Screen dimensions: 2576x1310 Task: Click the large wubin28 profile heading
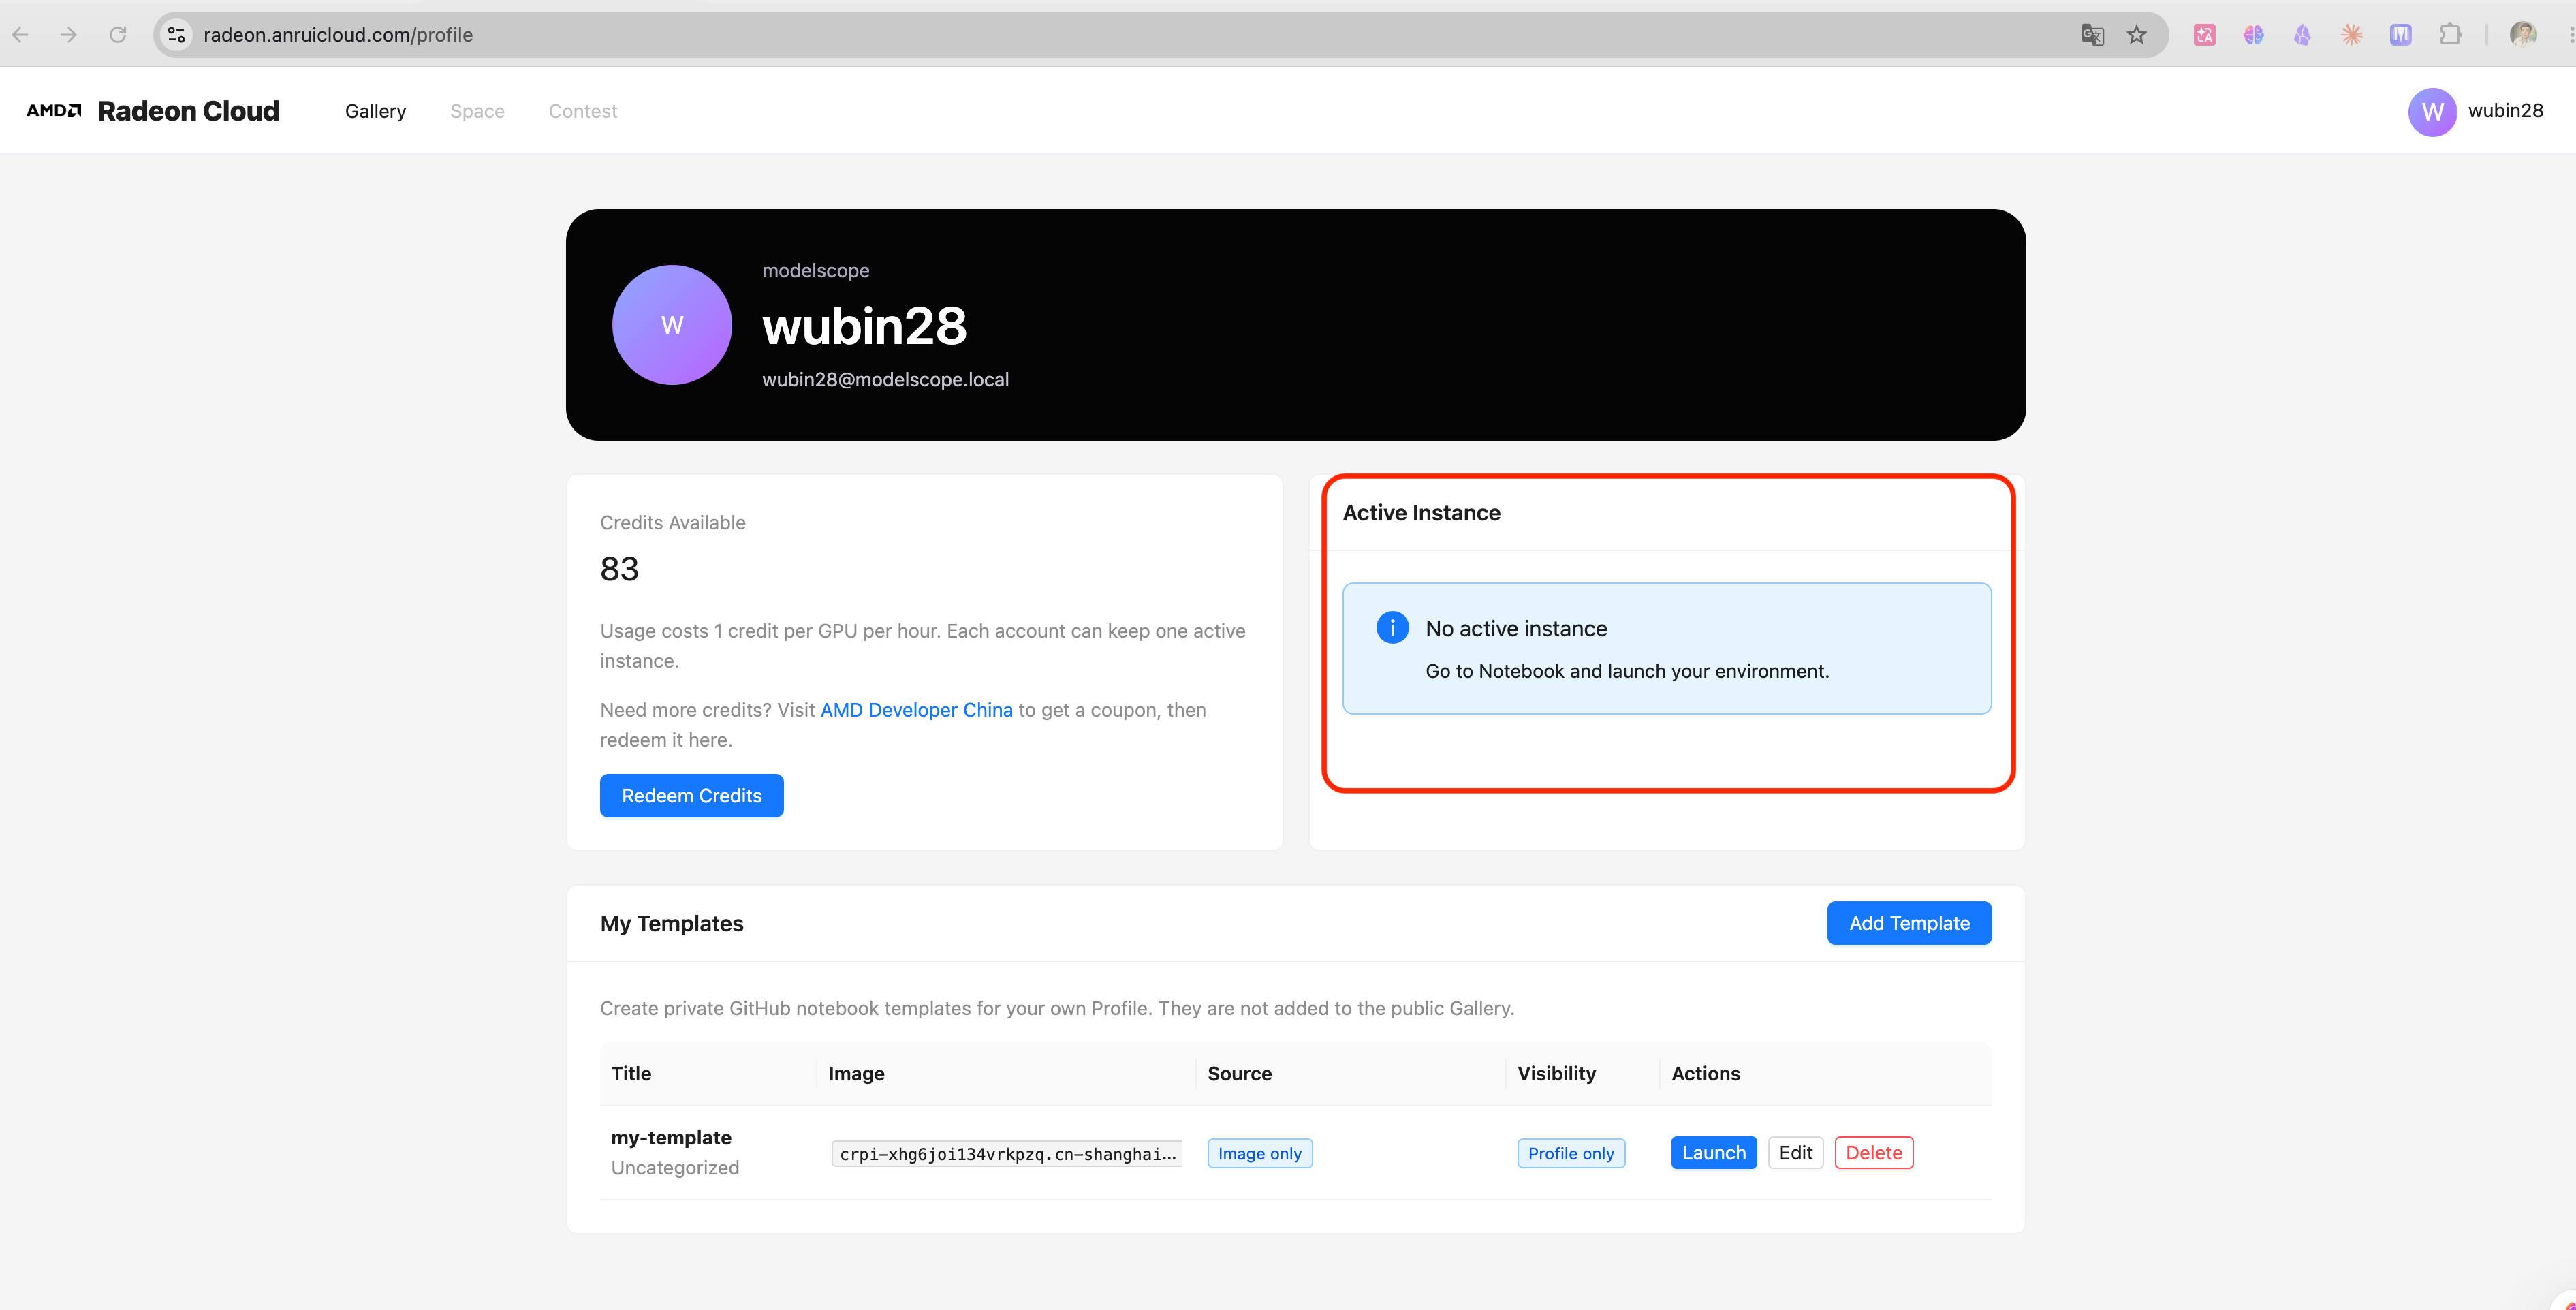click(x=865, y=326)
